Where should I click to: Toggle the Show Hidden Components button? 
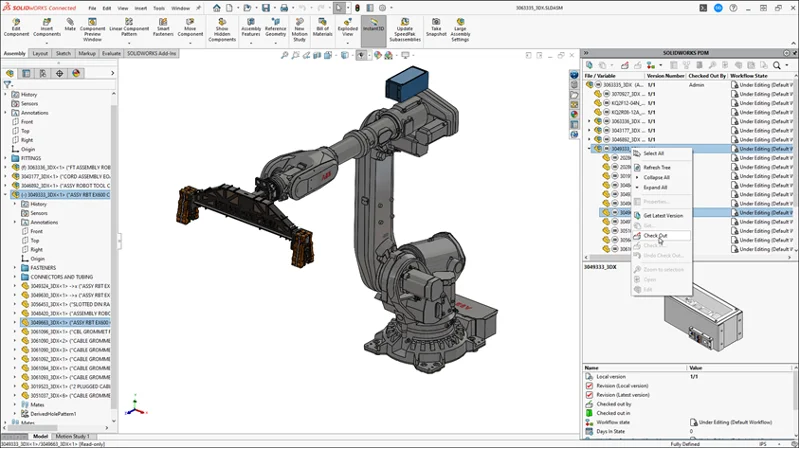coord(223,29)
